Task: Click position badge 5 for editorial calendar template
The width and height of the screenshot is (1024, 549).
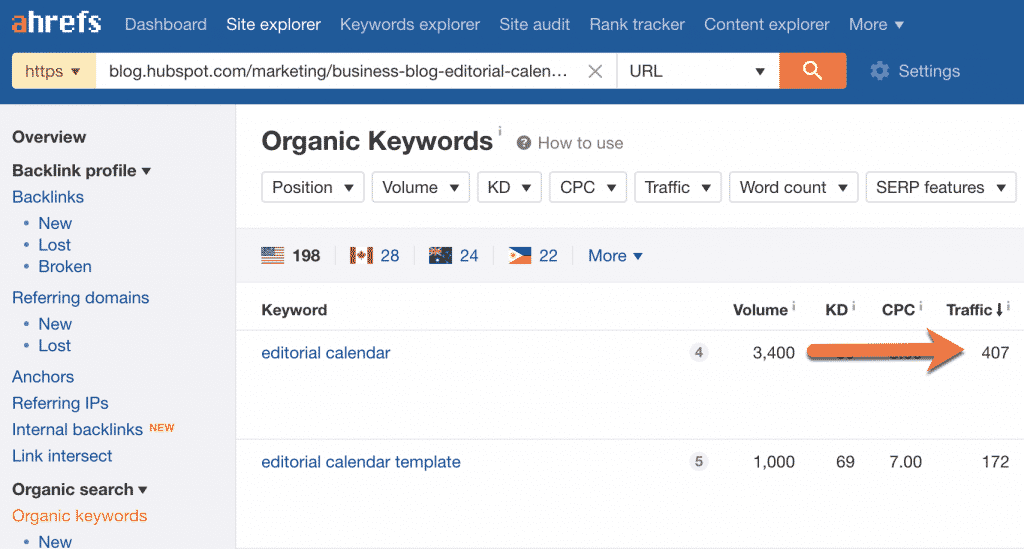Action: (x=699, y=462)
